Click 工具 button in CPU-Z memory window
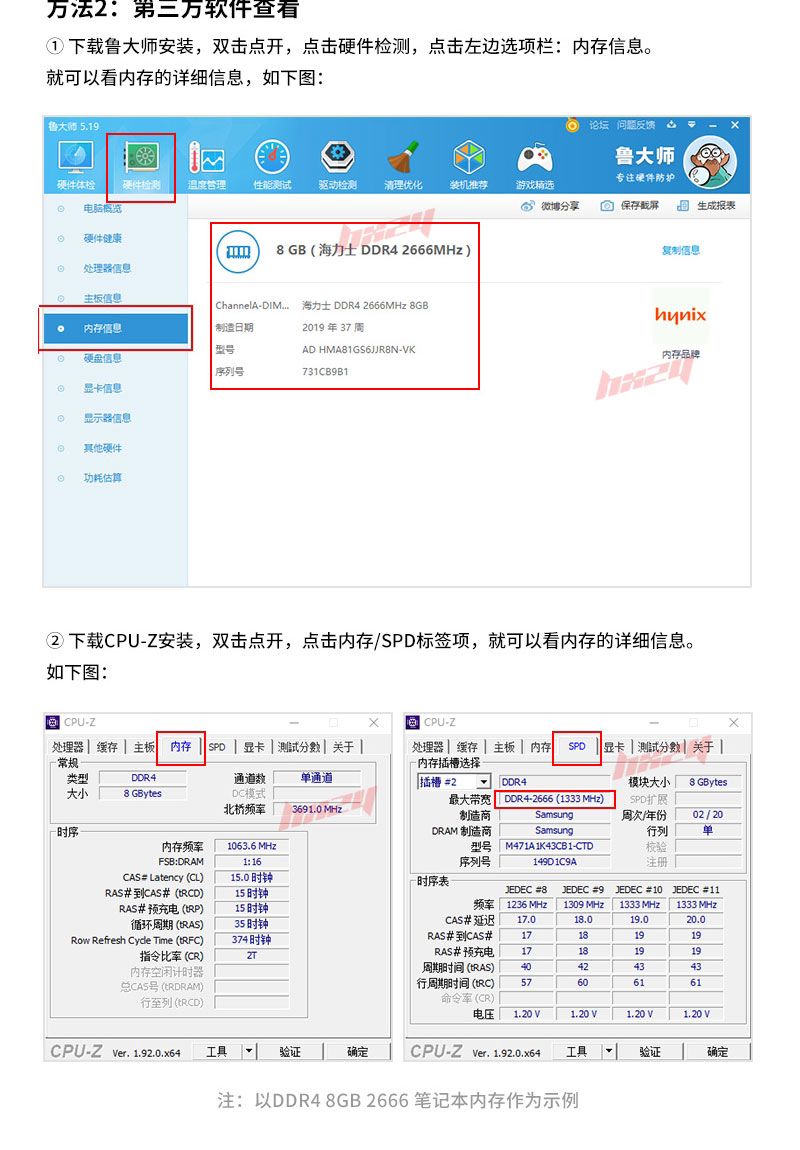The image size is (800, 1150). point(216,1052)
